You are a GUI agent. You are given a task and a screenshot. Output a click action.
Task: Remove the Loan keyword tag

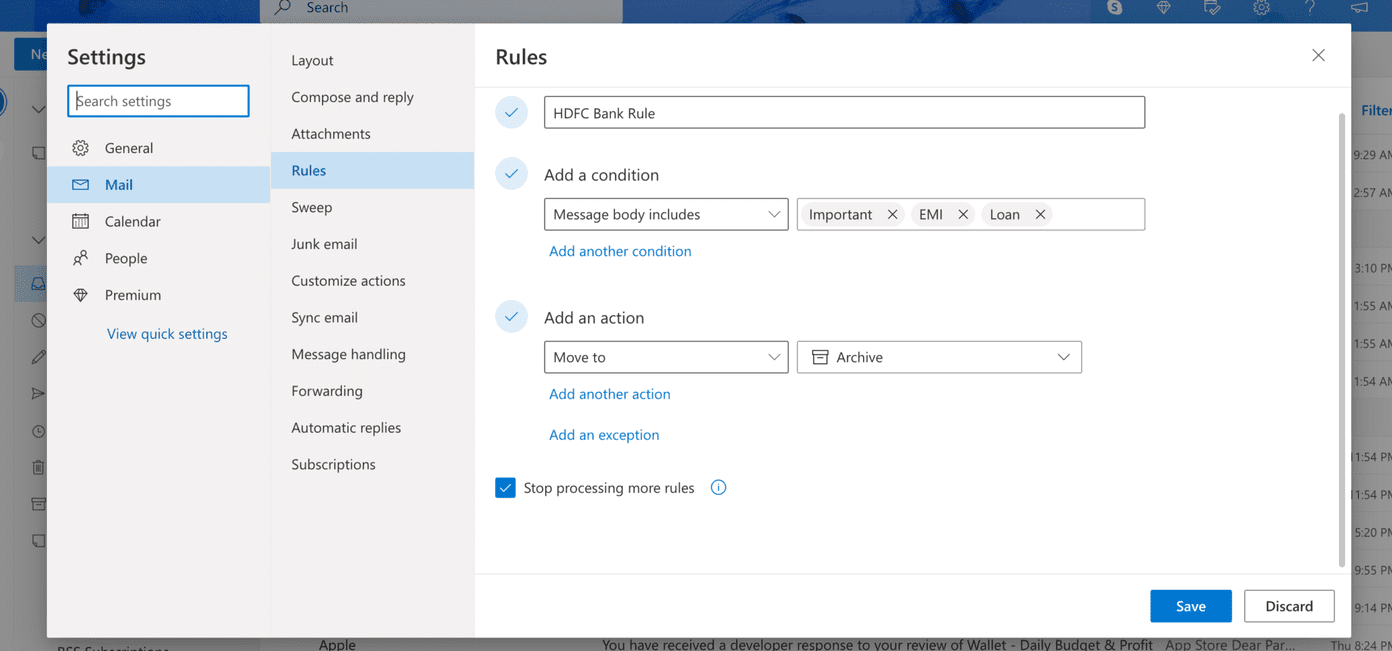tap(1040, 214)
